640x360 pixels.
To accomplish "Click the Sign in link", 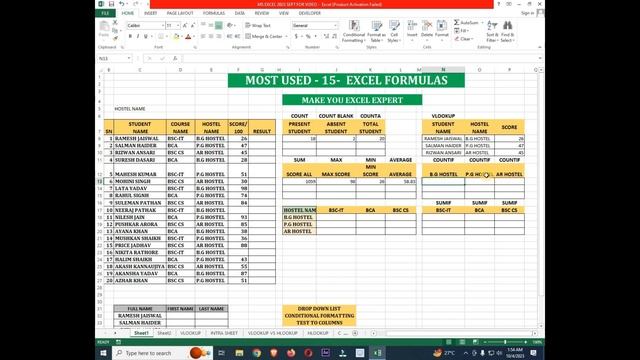I will click(527, 13).
